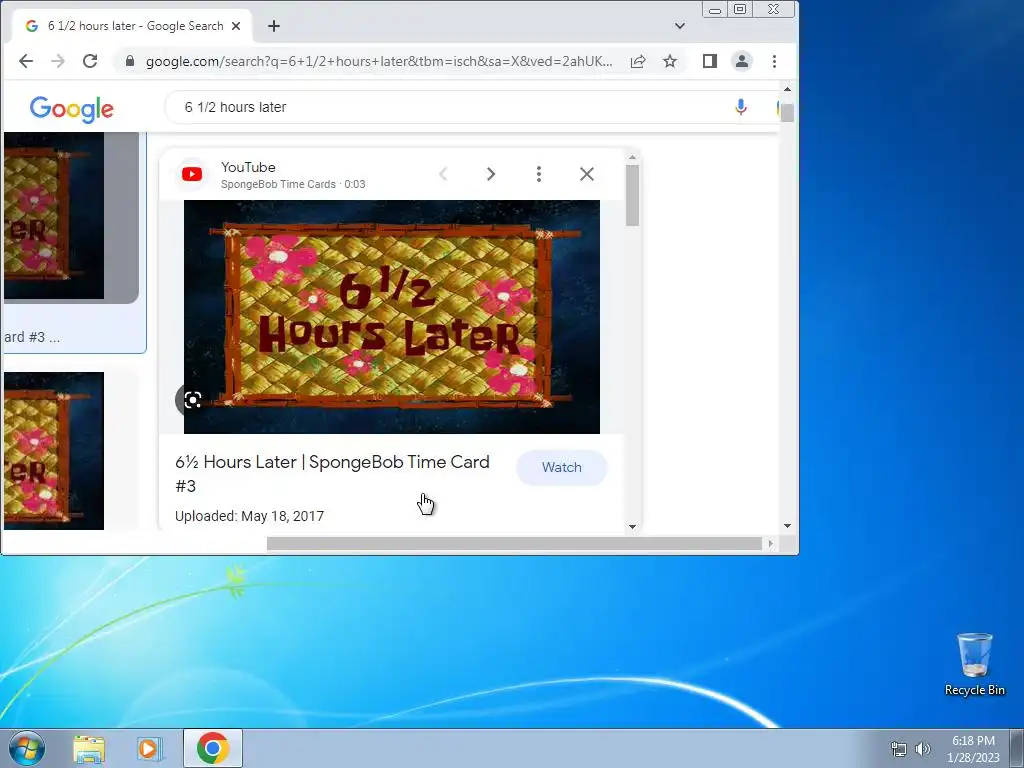Click the padlock site info icon
Screen dimensions: 1024x768
coord(130,61)
